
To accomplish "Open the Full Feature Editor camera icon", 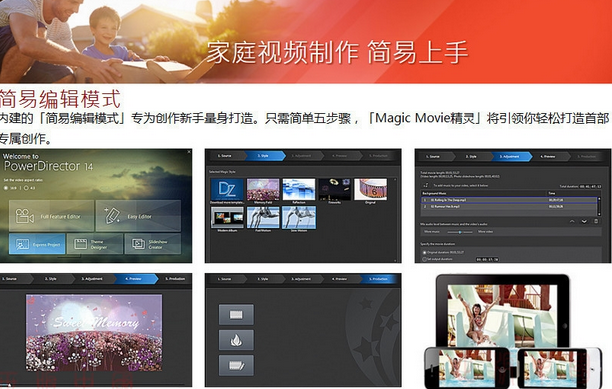I will click(24, 216).
